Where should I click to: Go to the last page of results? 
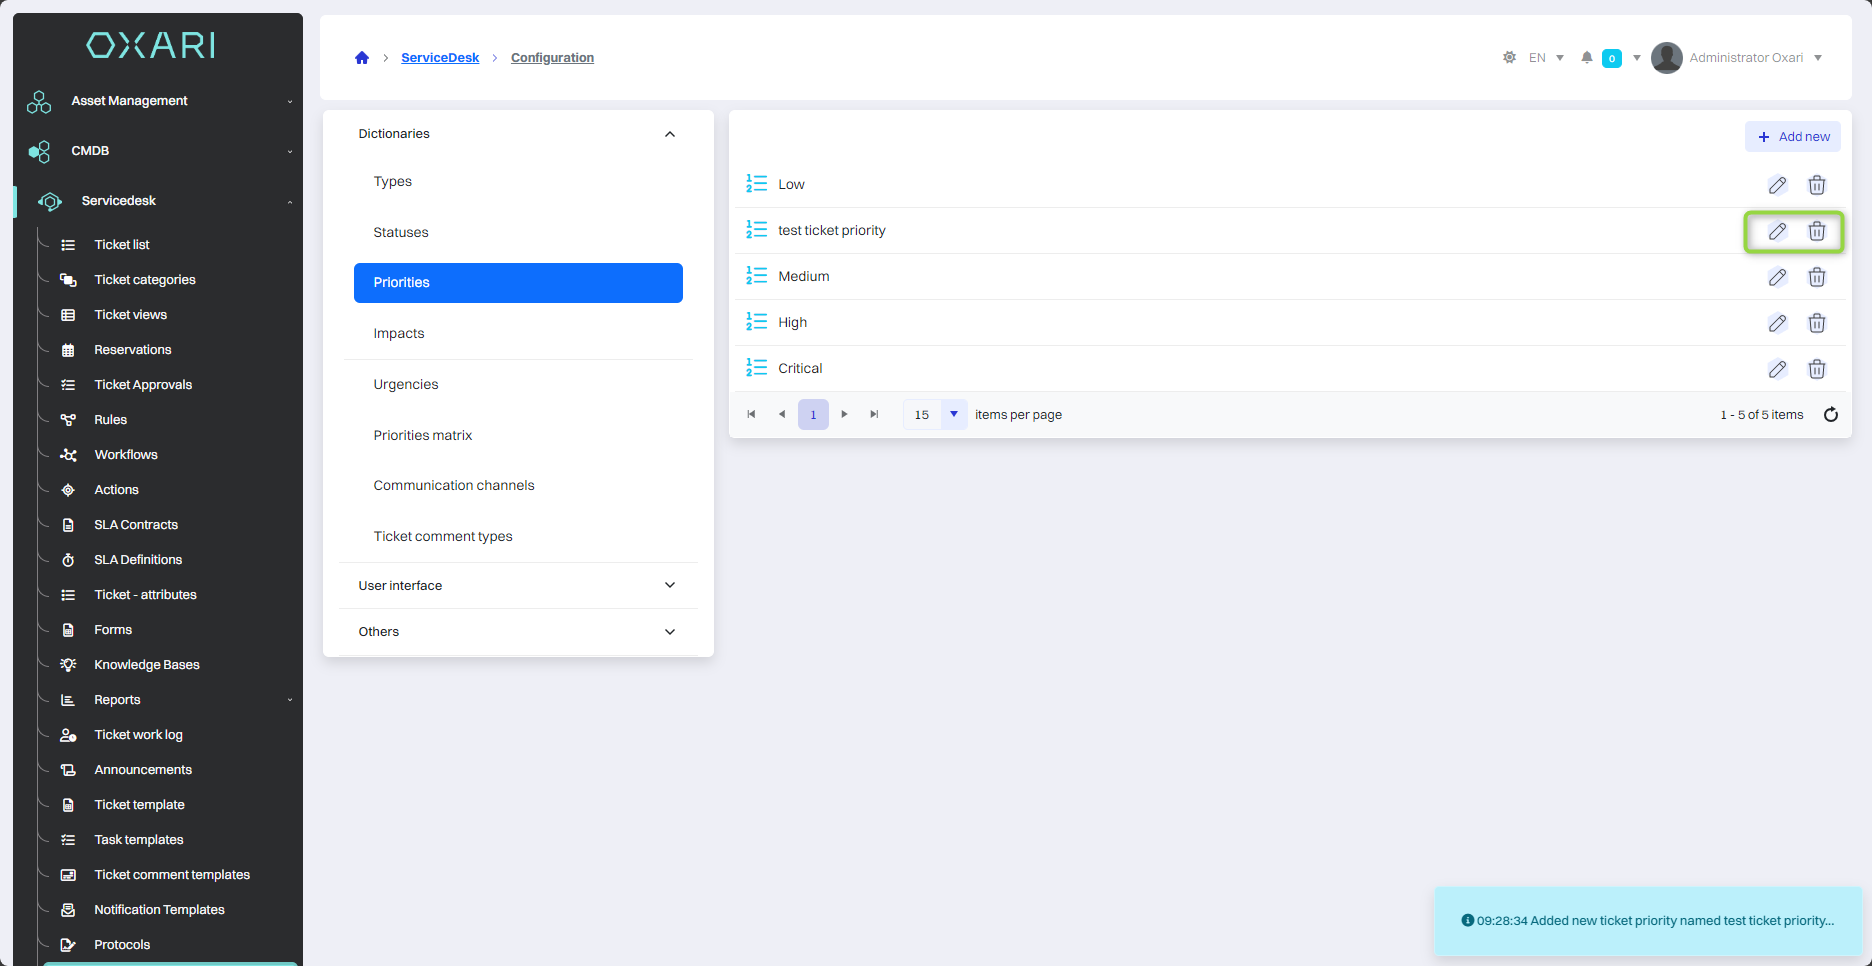coord(875,414)
